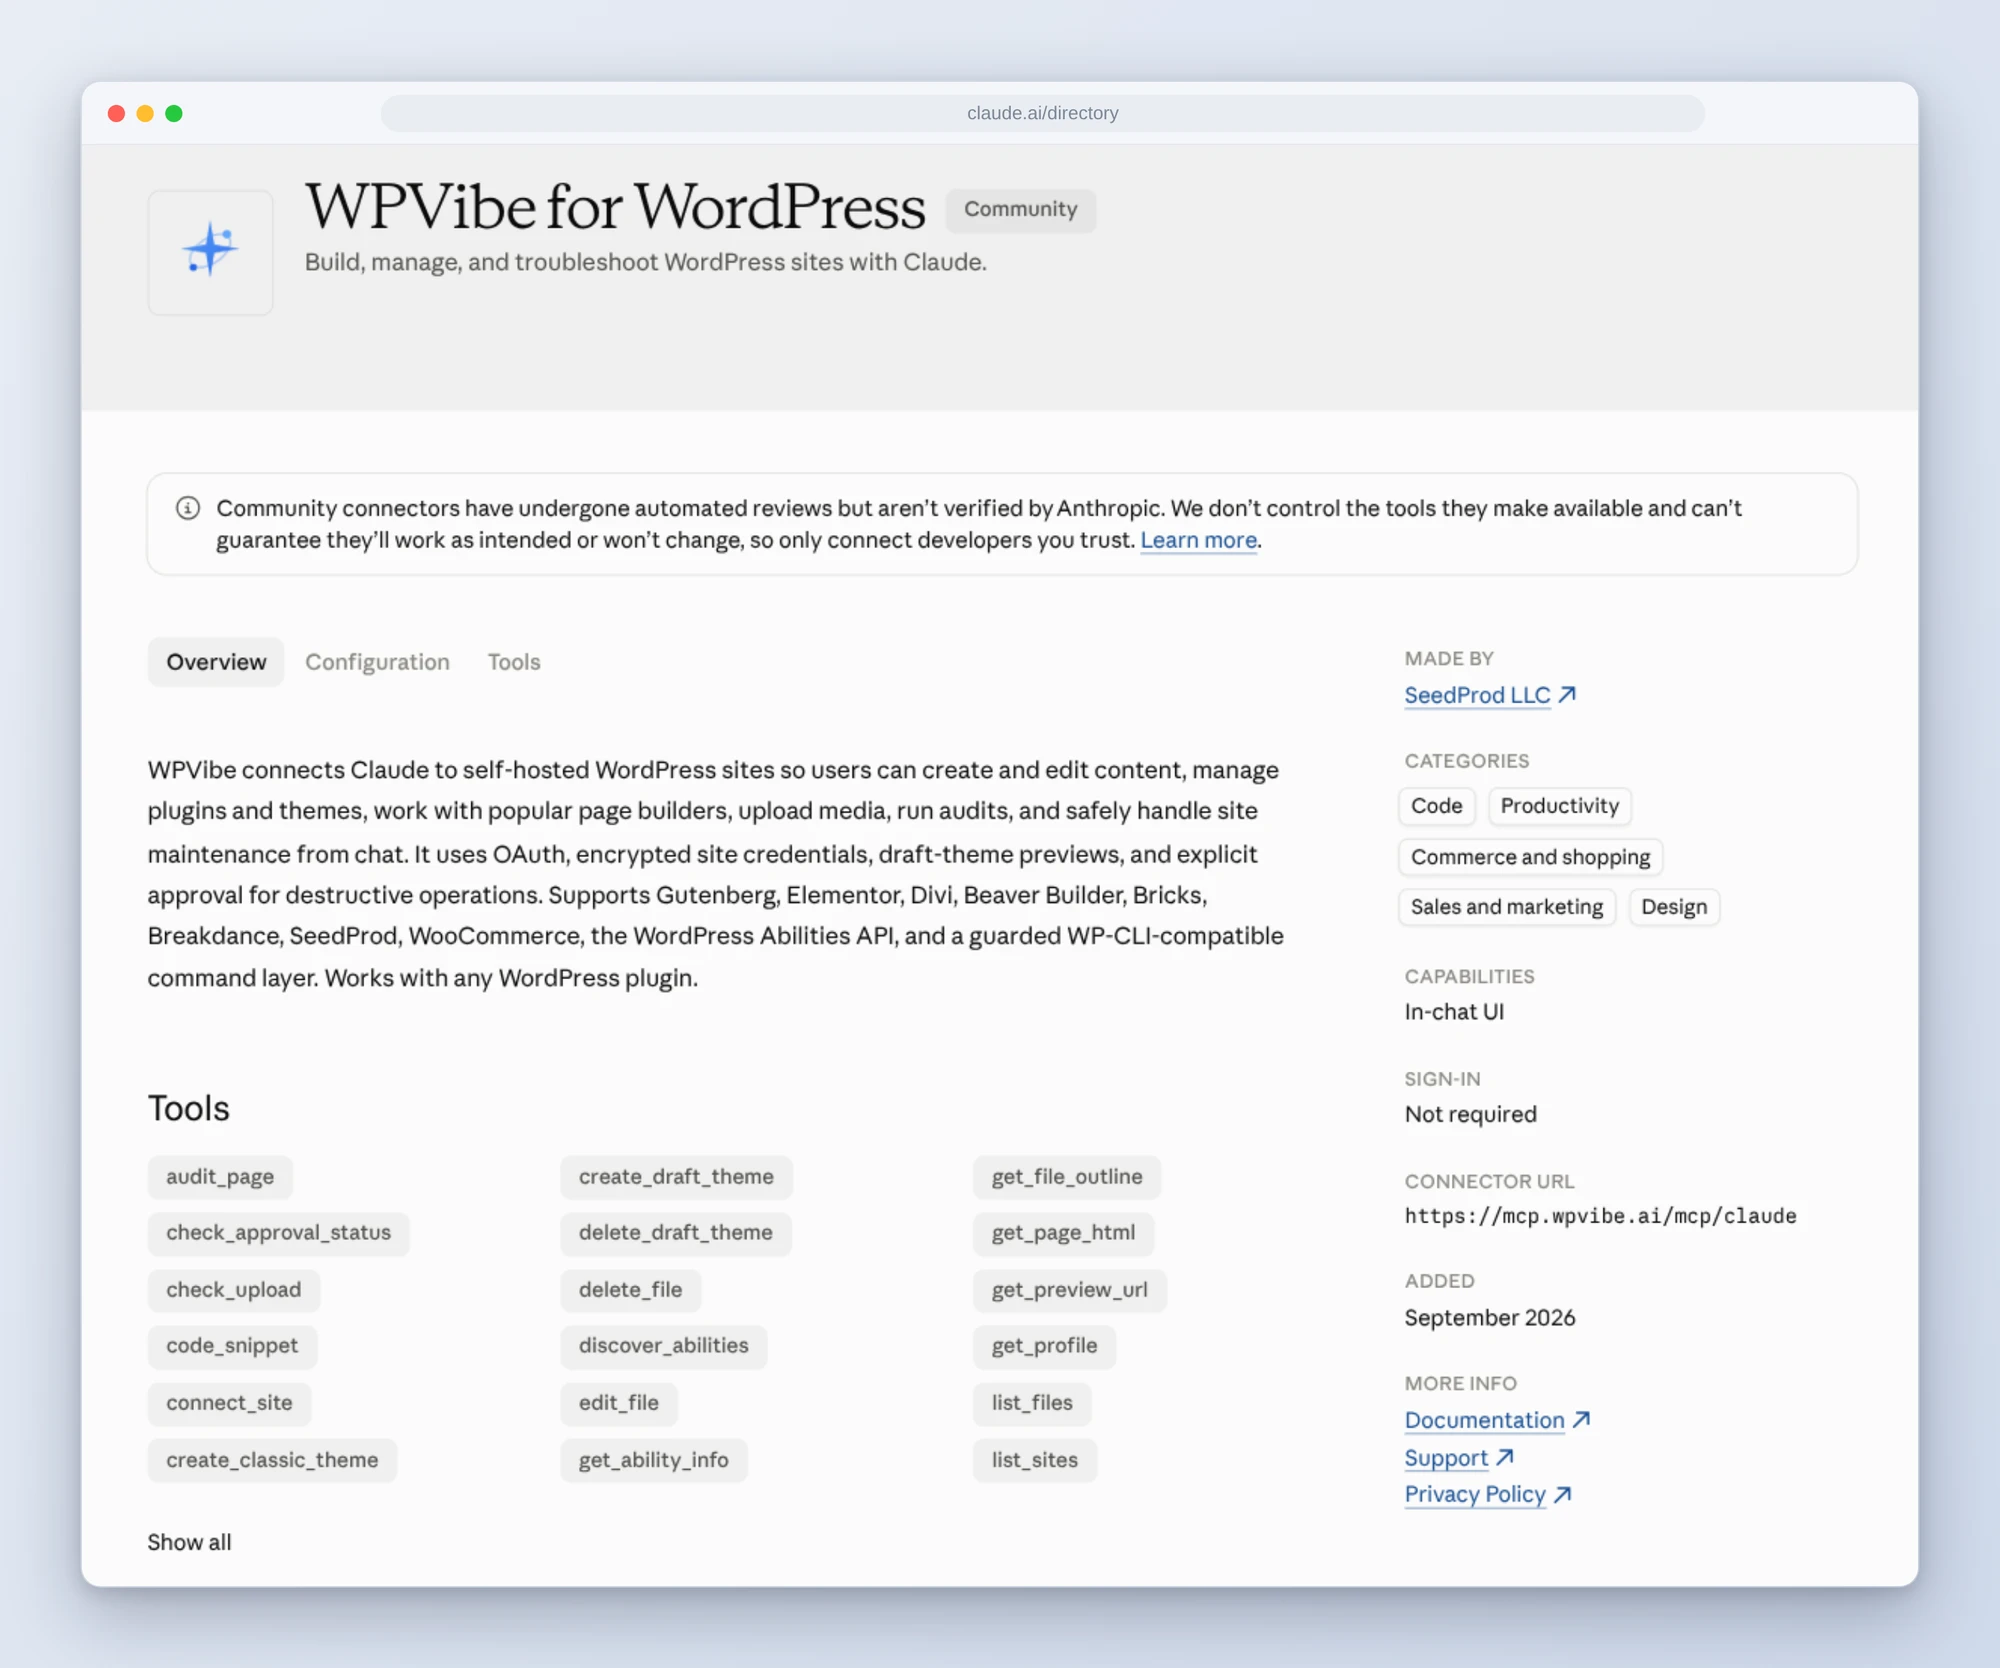This screenshot has width=2000, height=1668.
Task: Click the code_snippet tool chip
Action: (x=232, y=1346)
